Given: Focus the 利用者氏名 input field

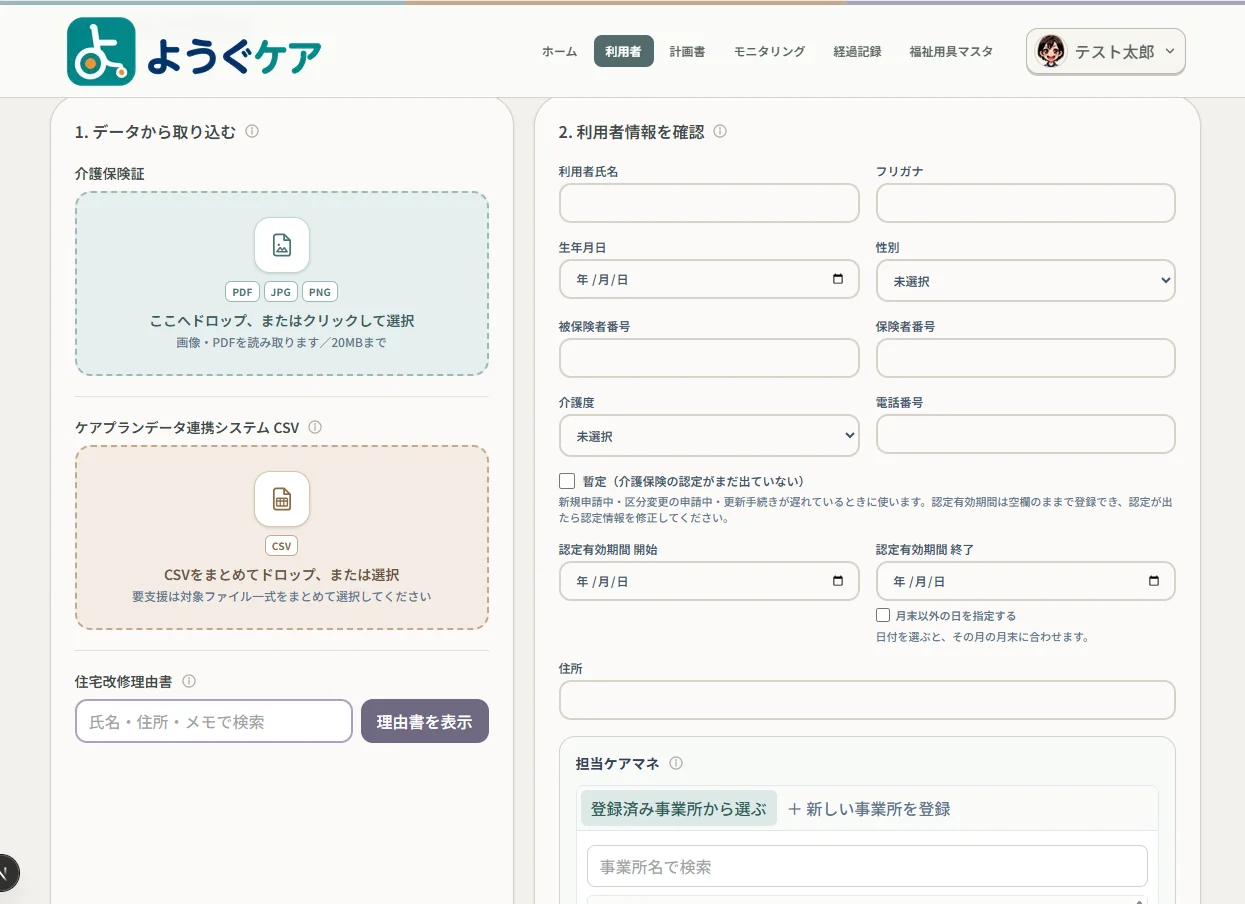Looking at the screenshot, I should [709, 203].
